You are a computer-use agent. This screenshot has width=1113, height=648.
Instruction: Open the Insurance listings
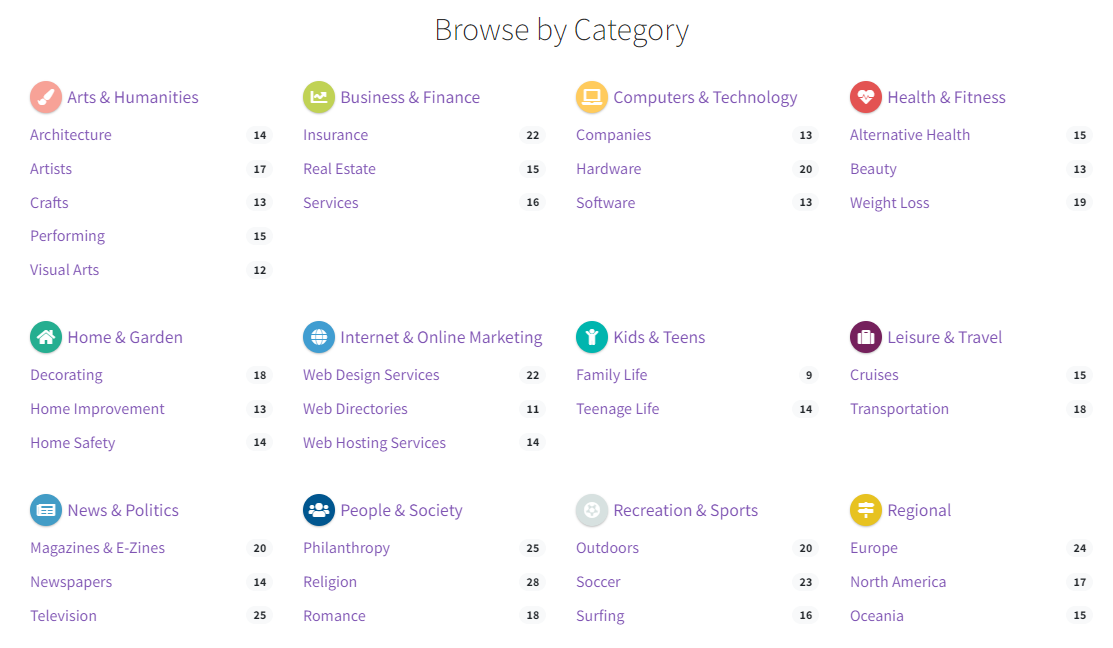[x=335, y=134]
